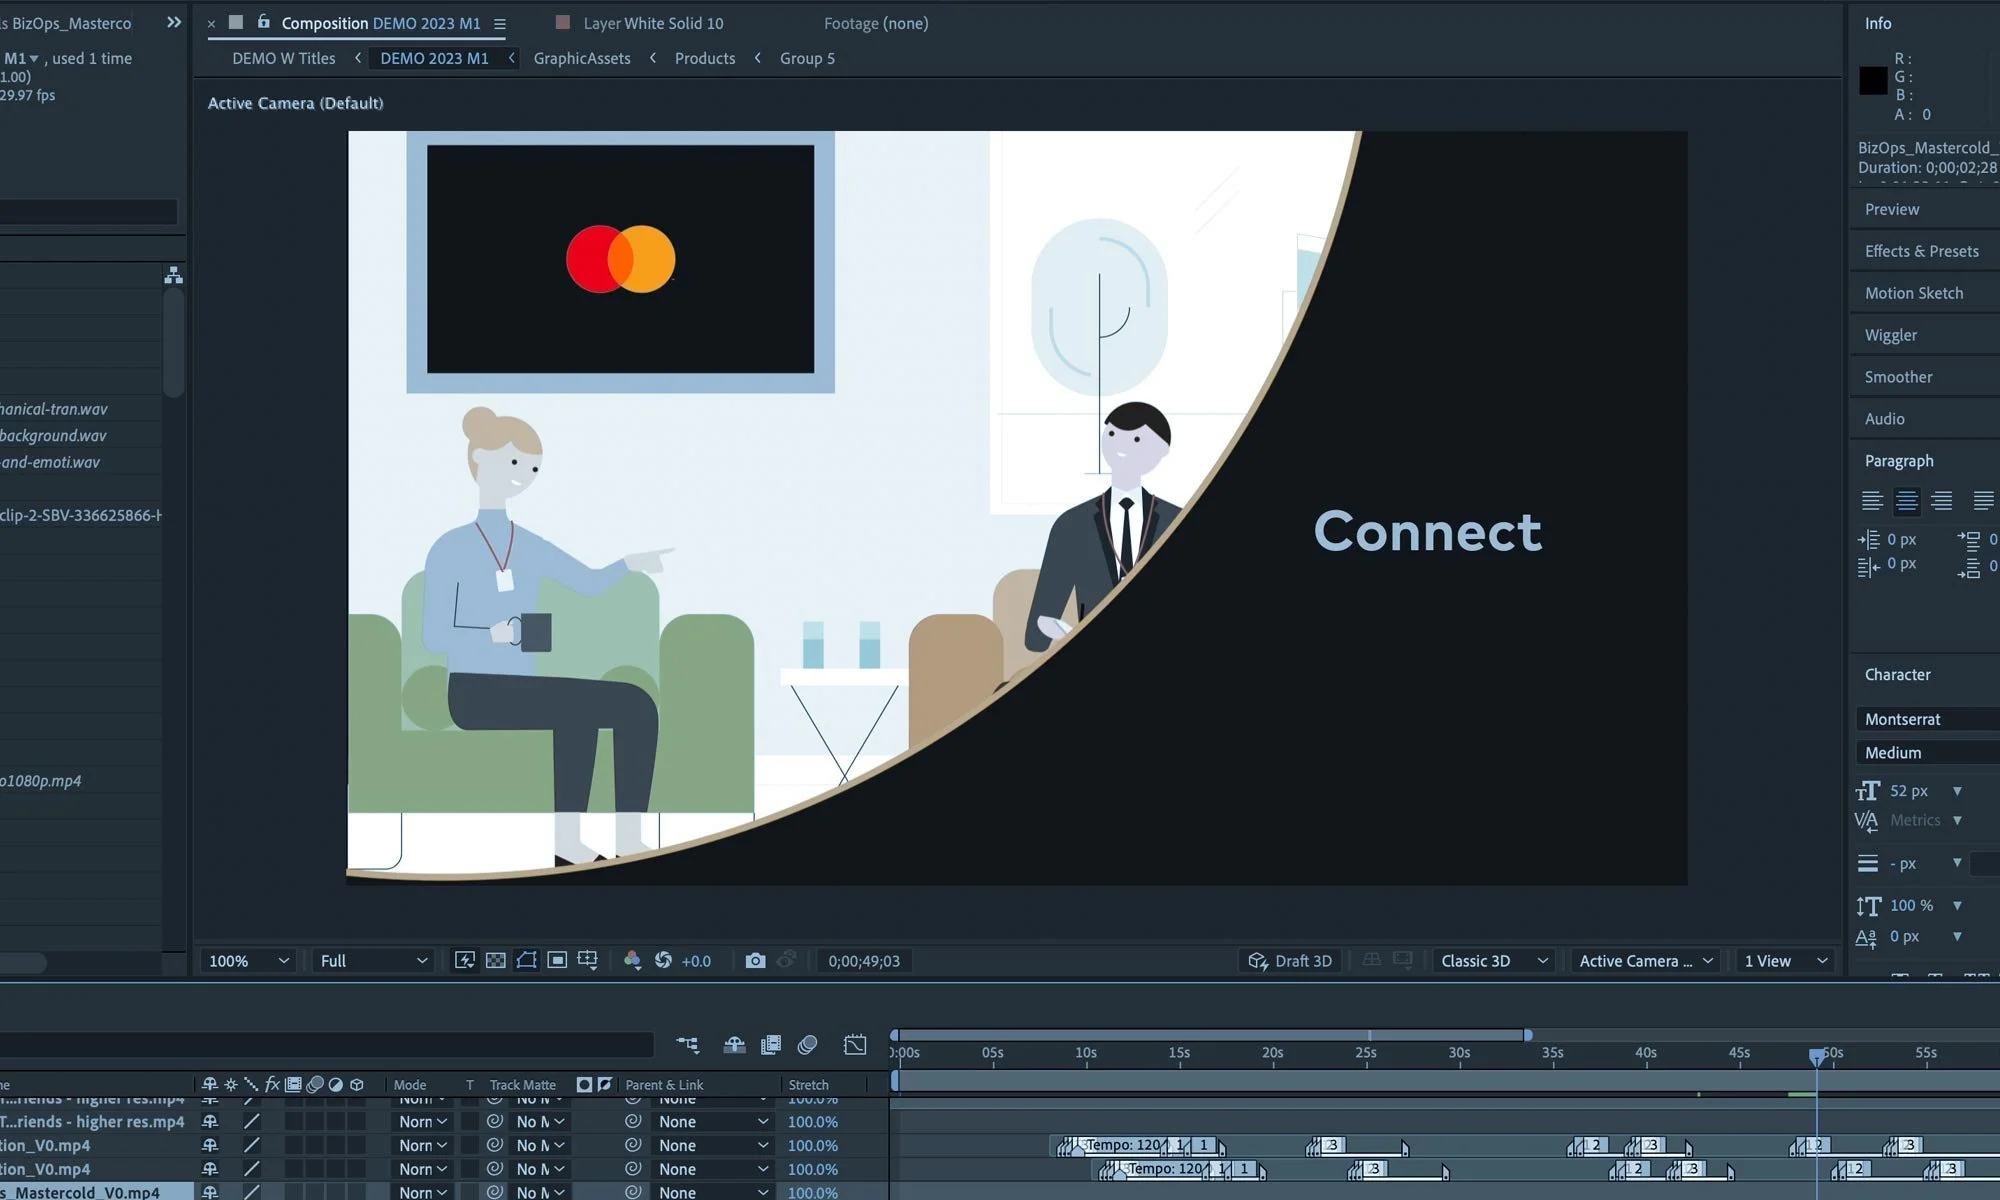This screenshot has height=1200, width=2000.
Task: Click the current timecode 0;00;49;03 display
Action: 863,960
